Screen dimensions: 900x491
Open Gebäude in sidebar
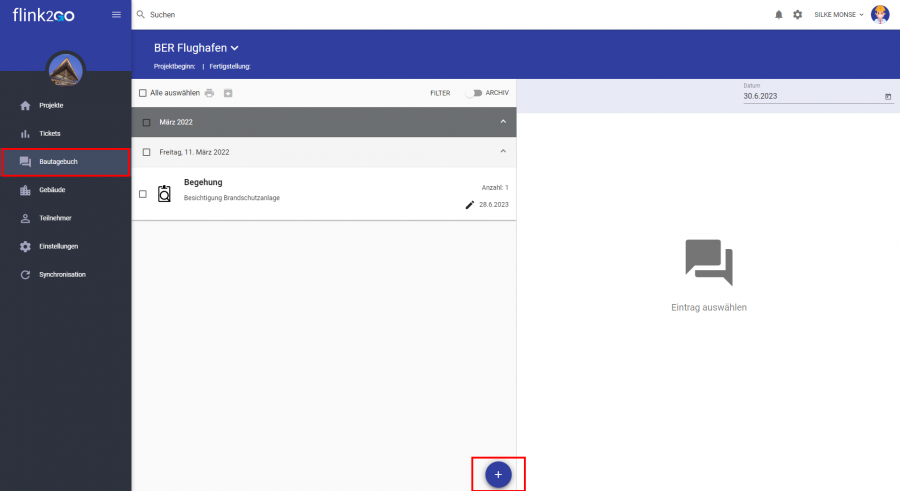(x=52, y=189)
